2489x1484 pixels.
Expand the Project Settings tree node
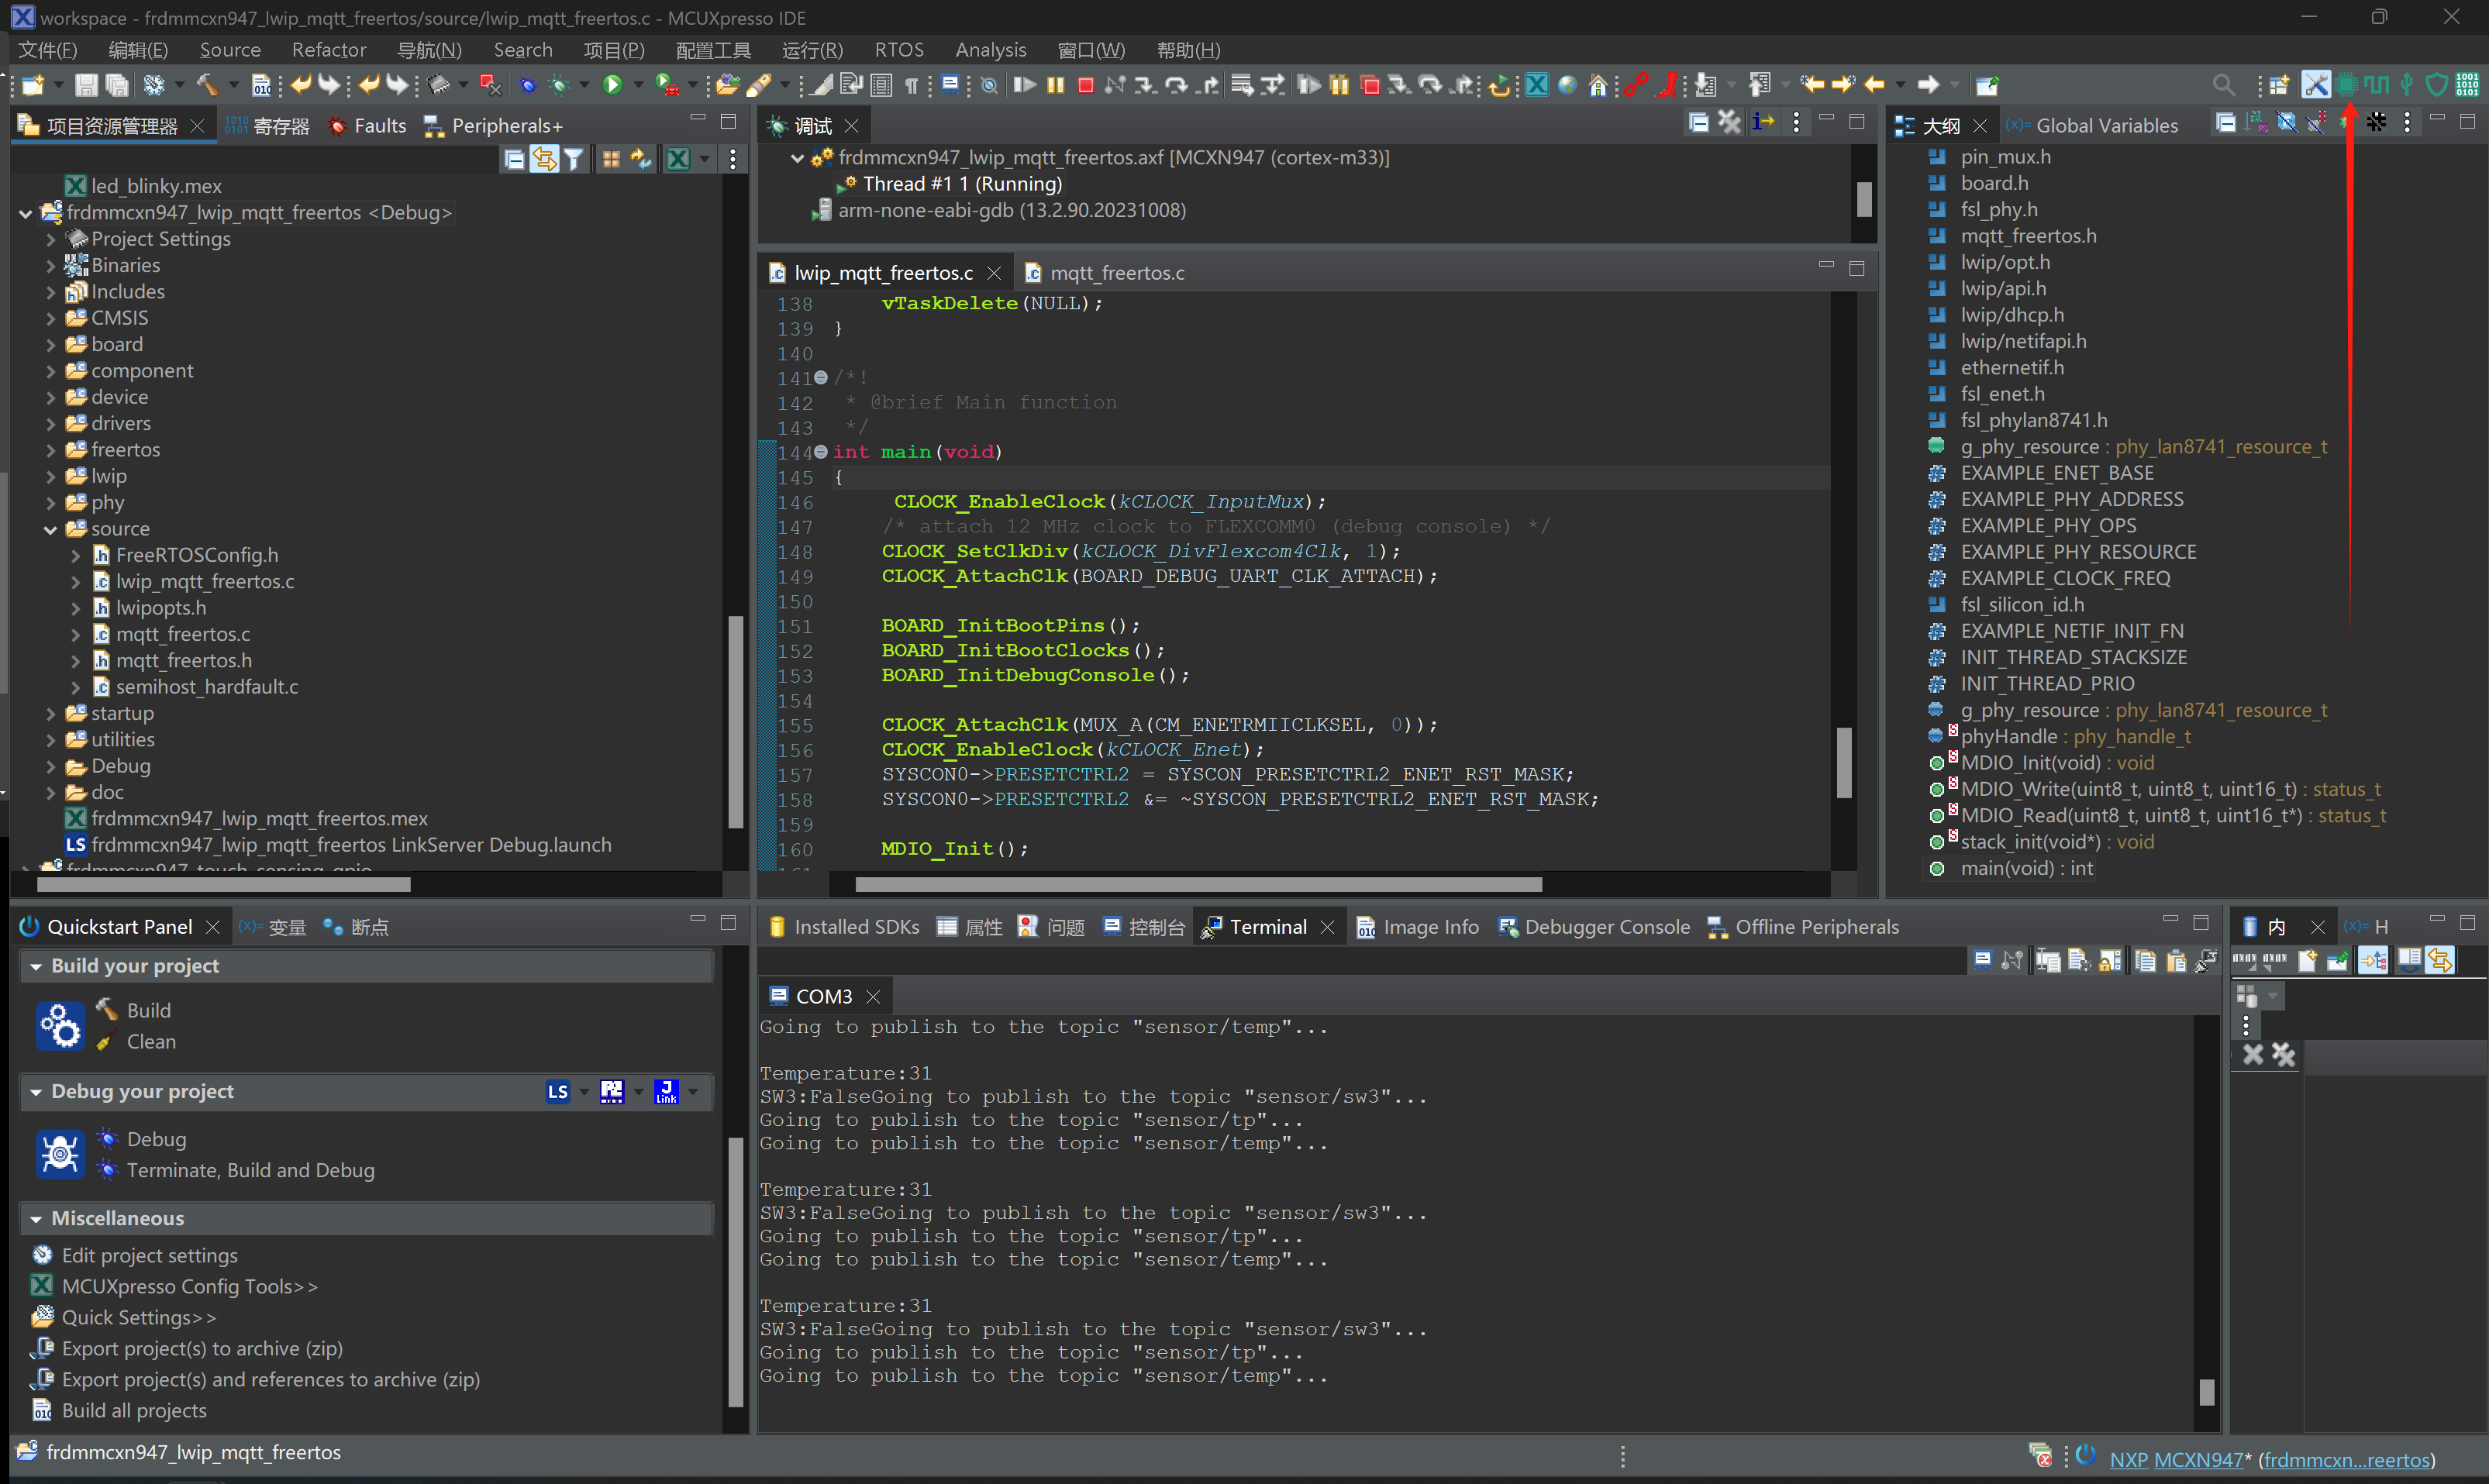click(50, 239)
